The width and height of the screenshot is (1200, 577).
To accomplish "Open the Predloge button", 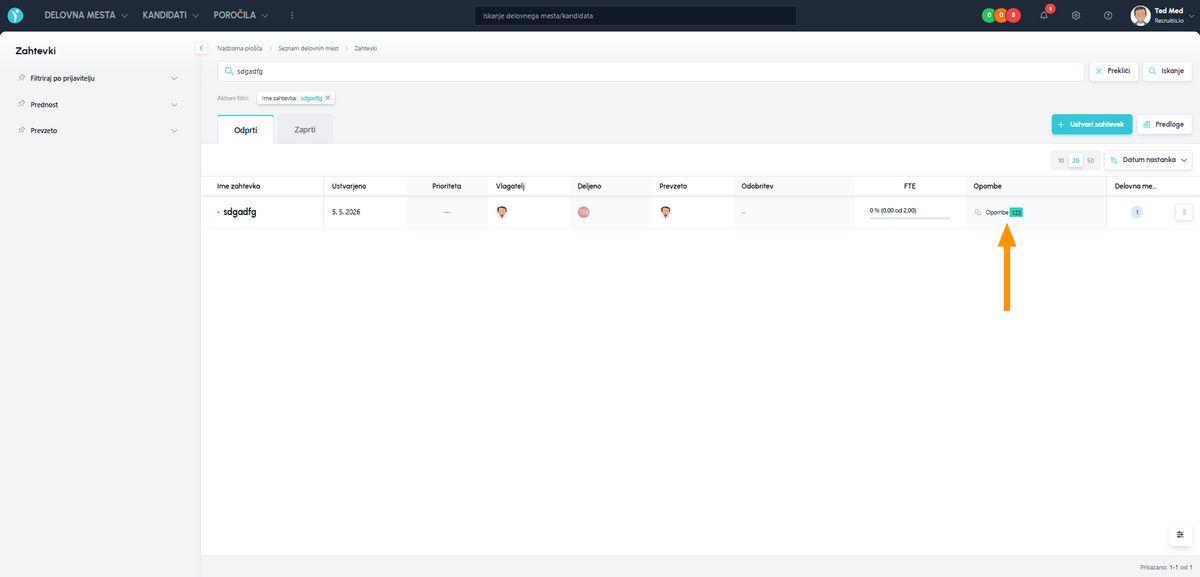I will (x=1165, y=124).
